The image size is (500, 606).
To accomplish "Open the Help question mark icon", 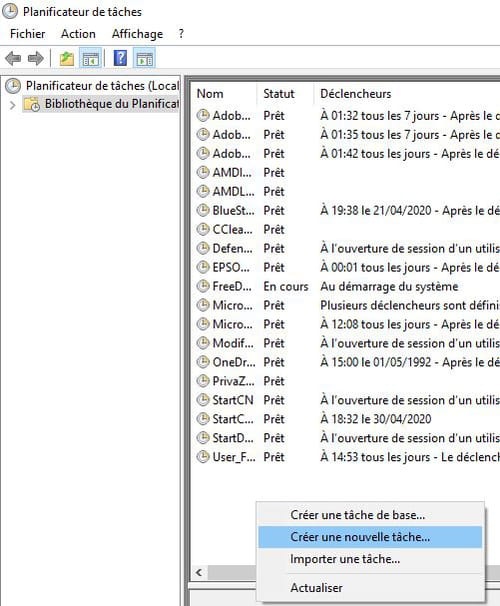I will [121, 59].
